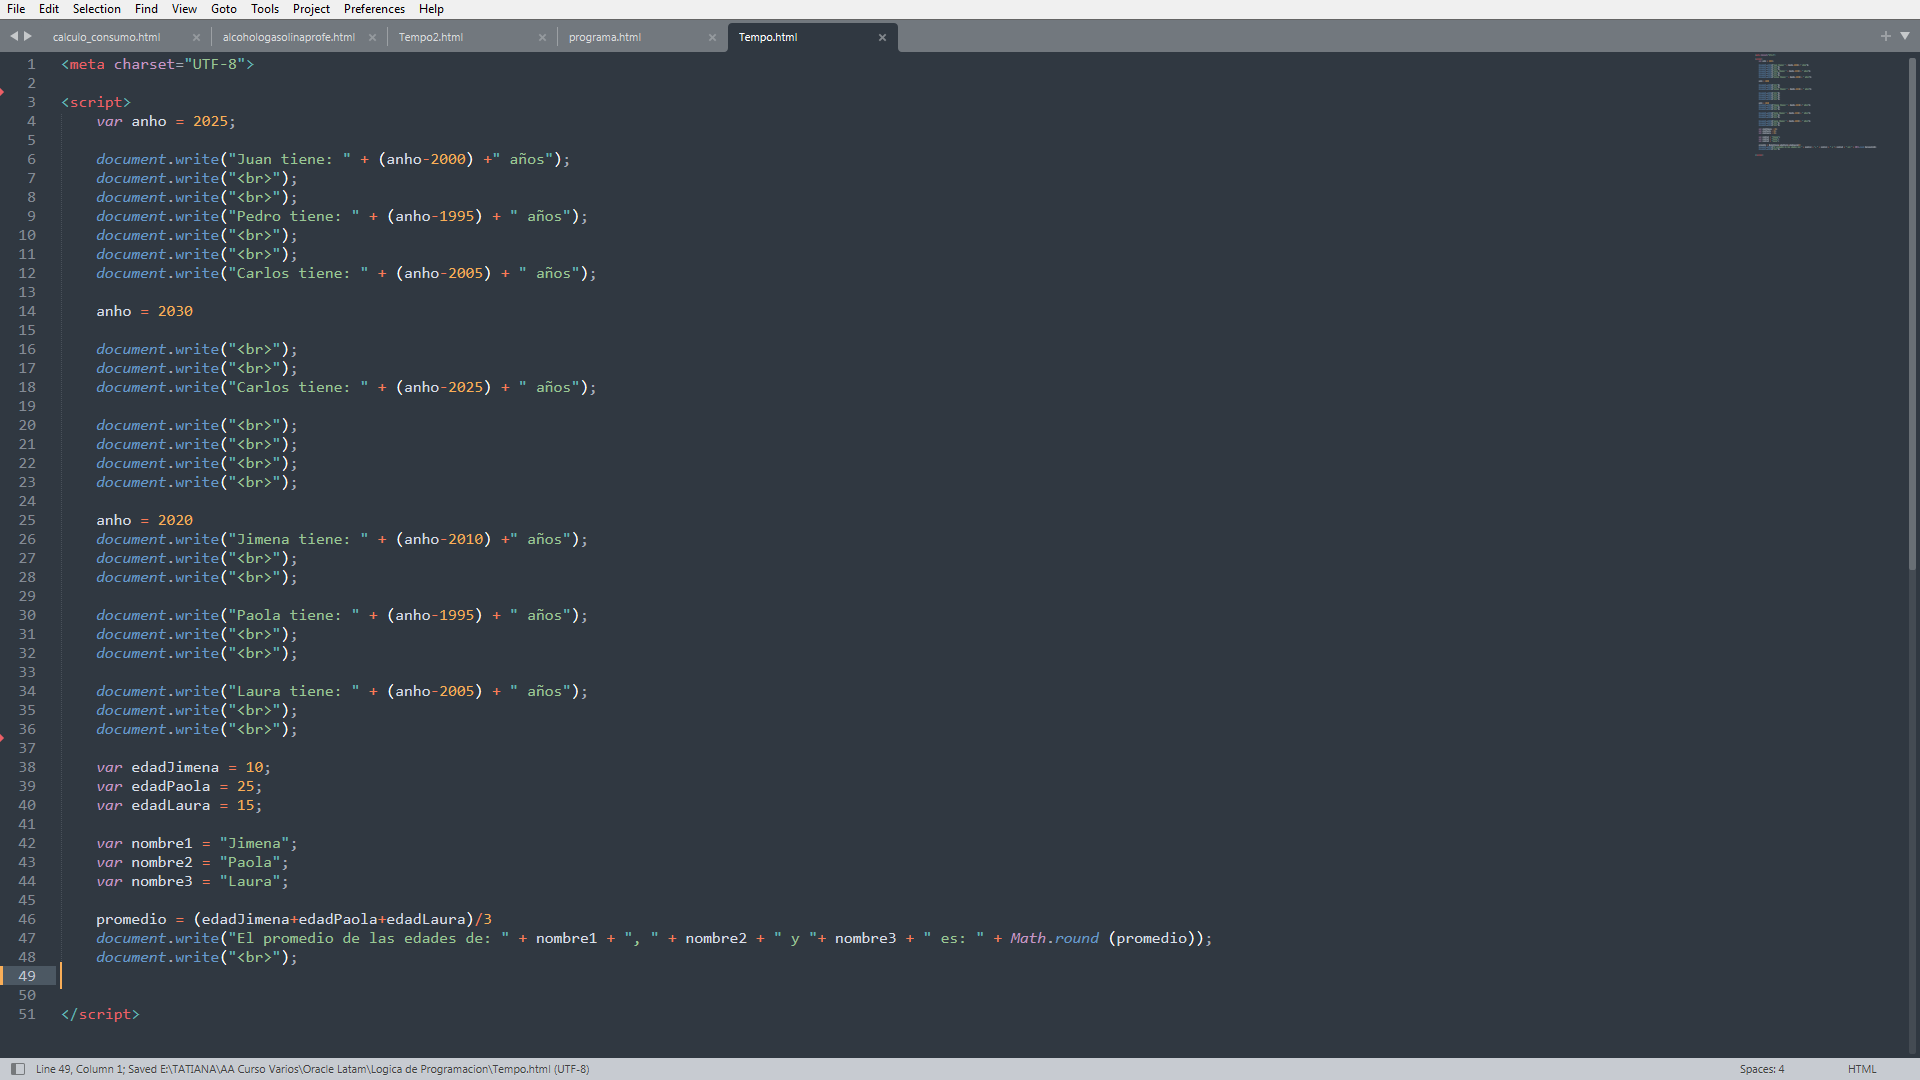Click nombre1 declaration on line 42
1920x1080 pixels.
click(x=197, y=843)
